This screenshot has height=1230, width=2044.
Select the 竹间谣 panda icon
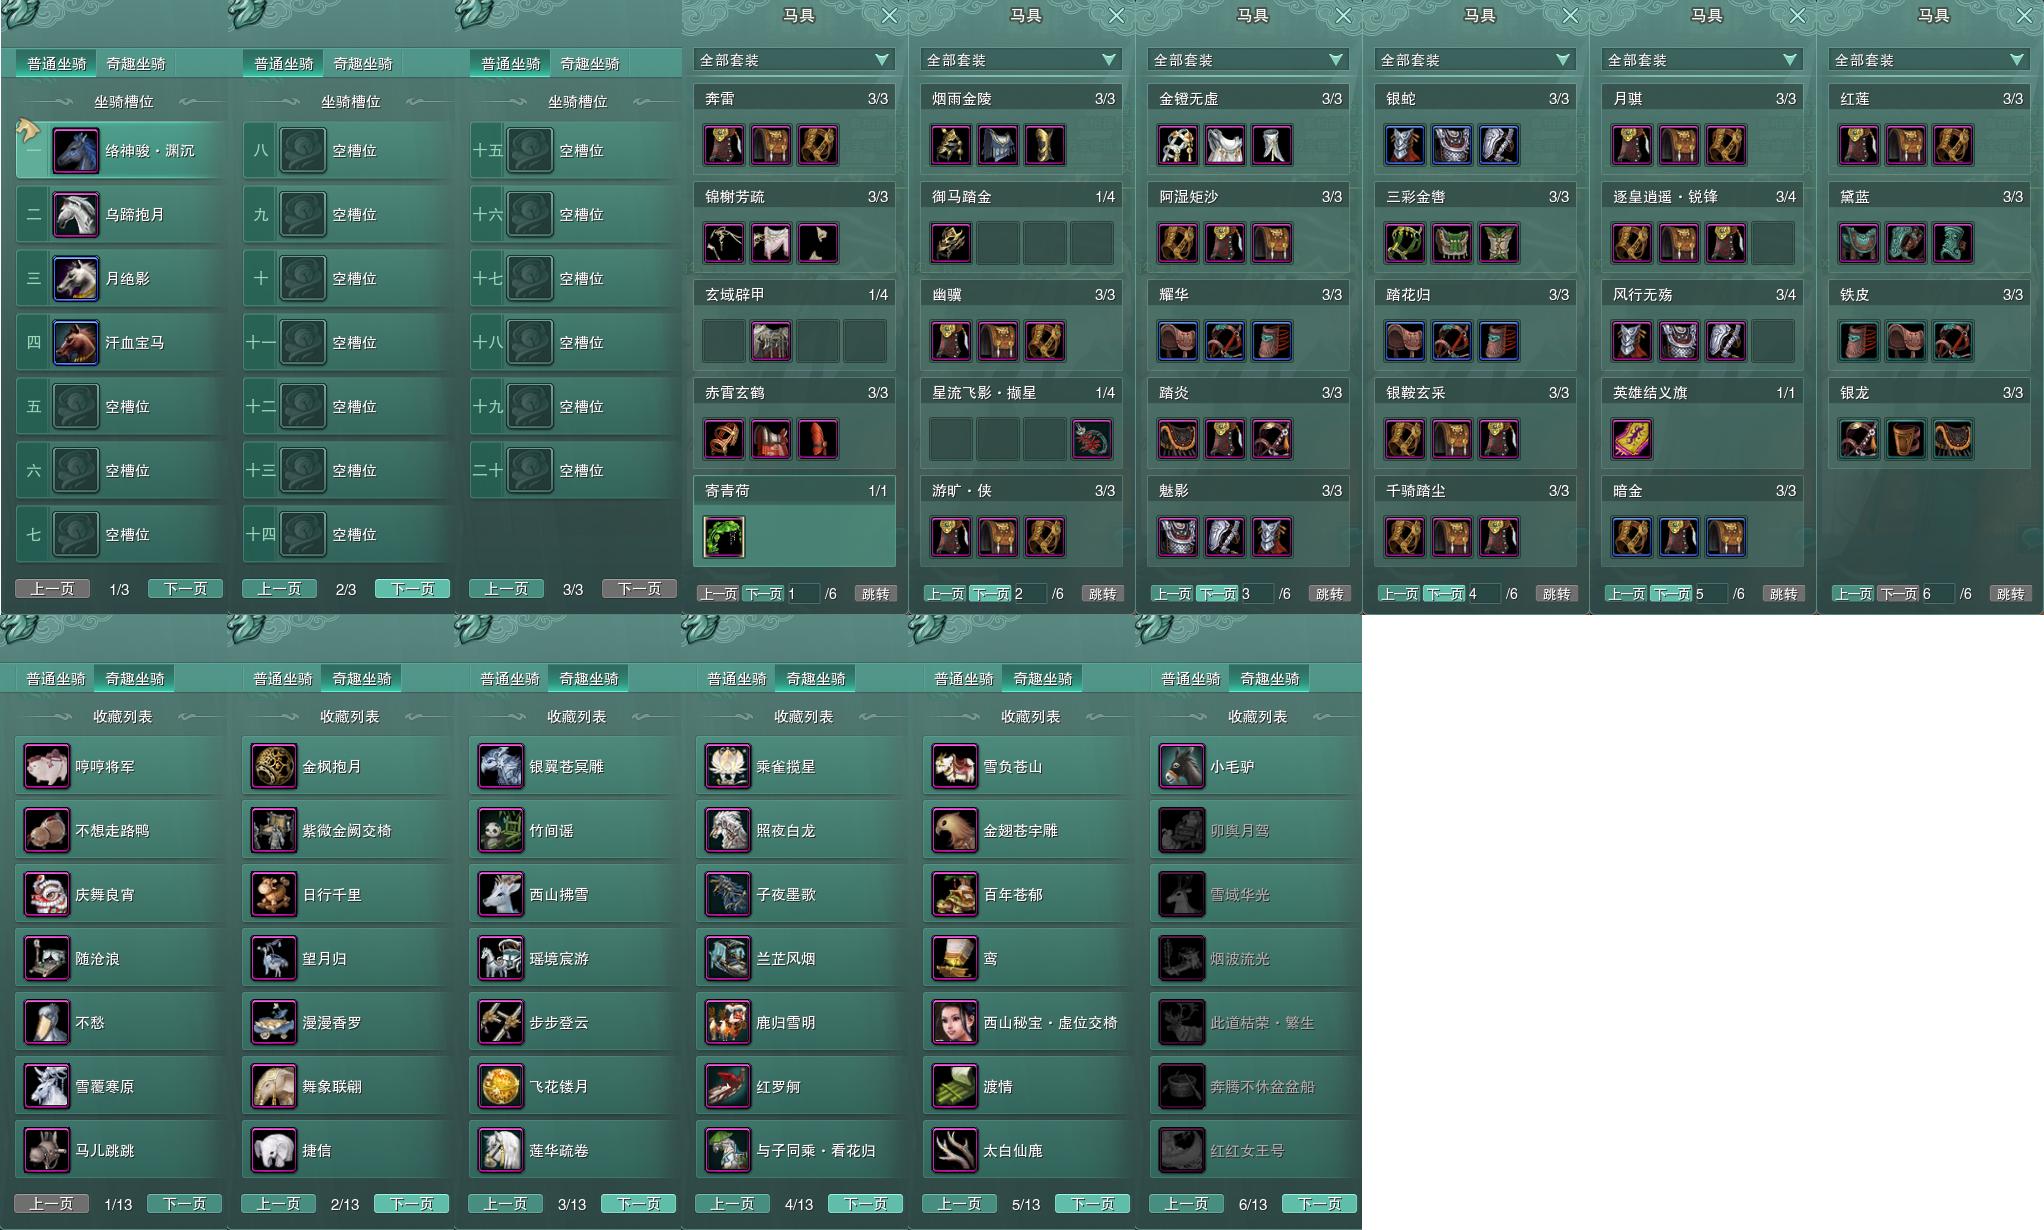[x=501, y=831]
